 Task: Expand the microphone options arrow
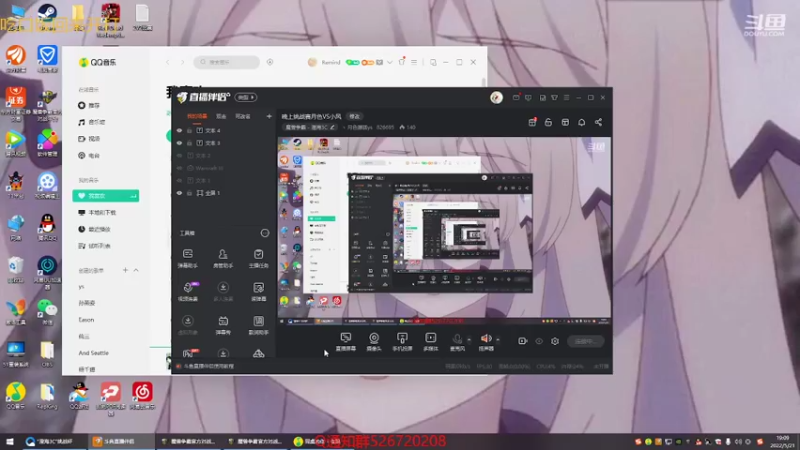click(x=469, y=340)
